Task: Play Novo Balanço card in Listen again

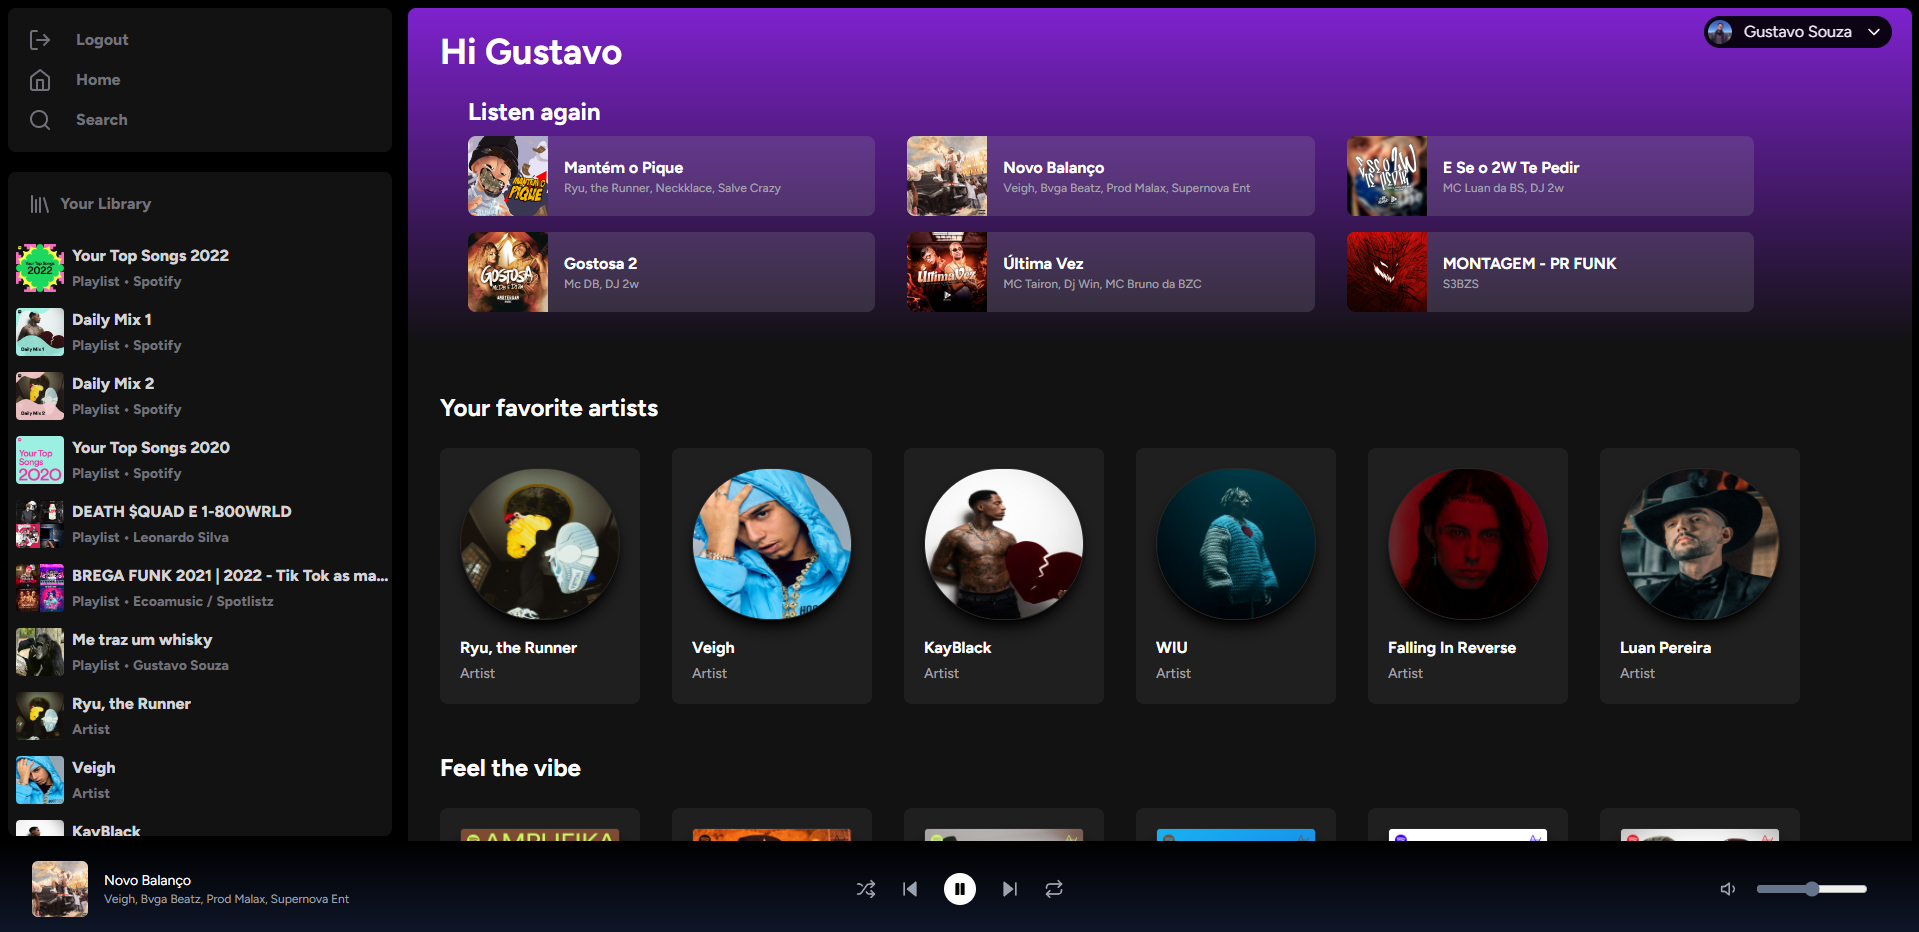Action: coord(1110,176)
